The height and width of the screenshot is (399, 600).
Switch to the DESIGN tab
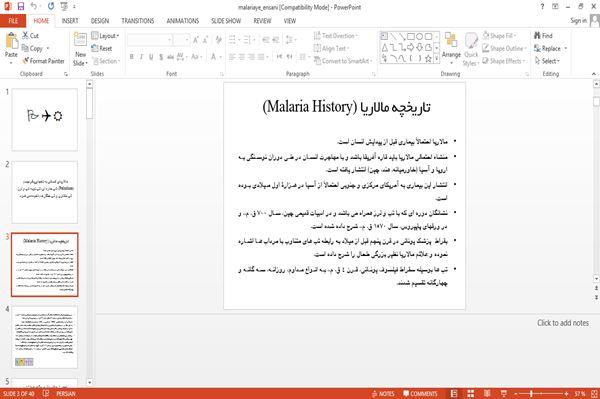(x=100, y=21)
